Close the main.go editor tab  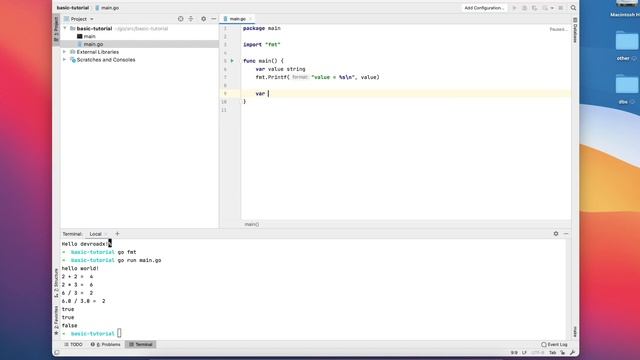click(251, 19)
